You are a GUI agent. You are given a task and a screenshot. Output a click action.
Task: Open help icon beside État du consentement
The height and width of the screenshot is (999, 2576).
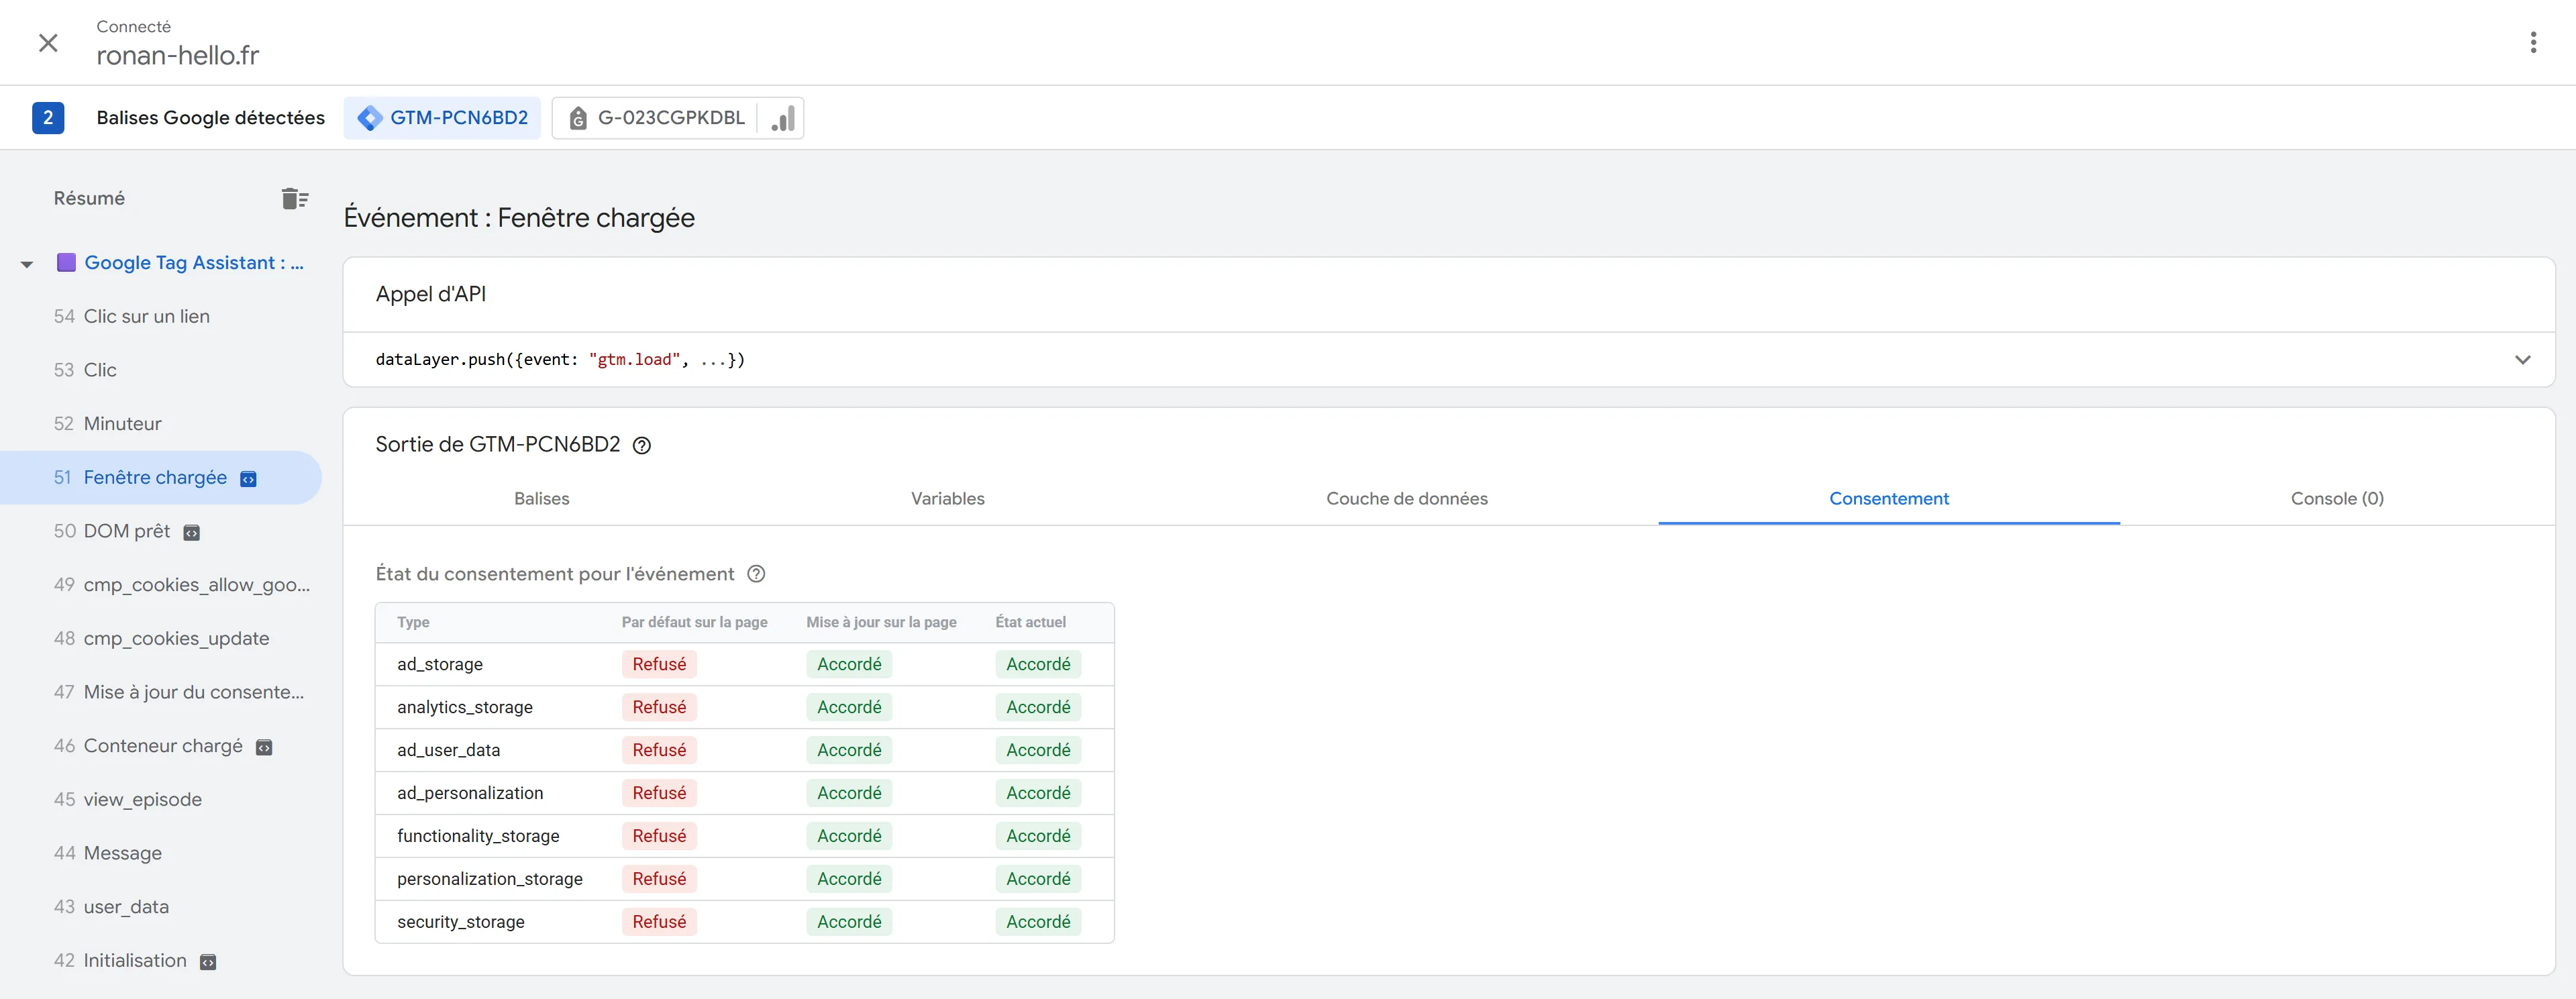click(756, 574)
